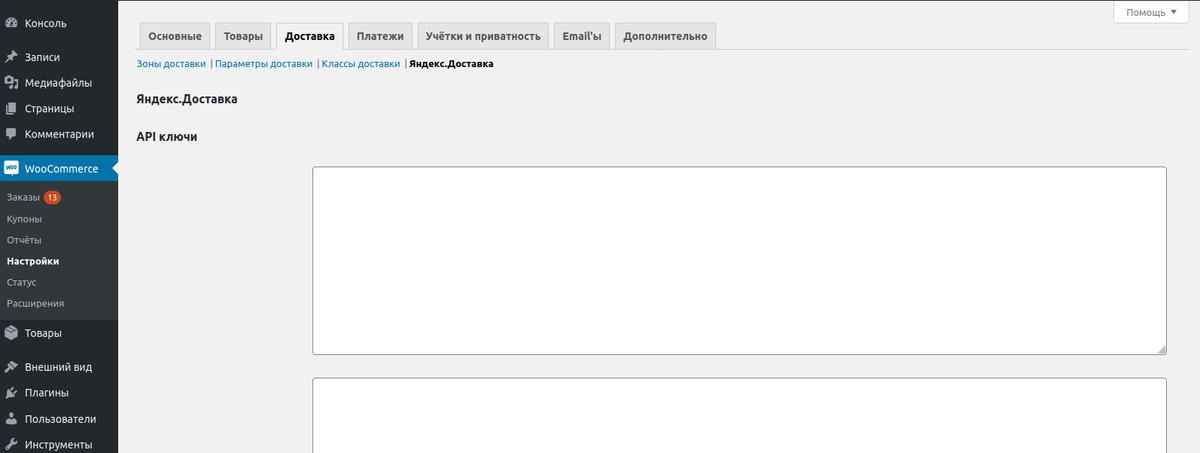
Task: Click the Яндекс.Доставка page heading
Action: pyautogui.click(x=186, y=100)
